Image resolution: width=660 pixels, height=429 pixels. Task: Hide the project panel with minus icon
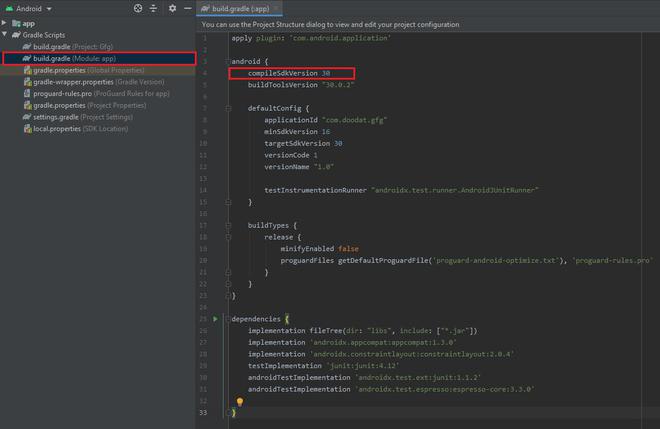[188, 8]
